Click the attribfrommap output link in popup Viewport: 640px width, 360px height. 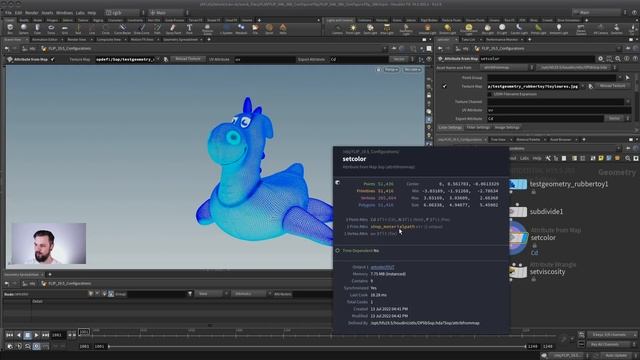[x=382, y=267]
